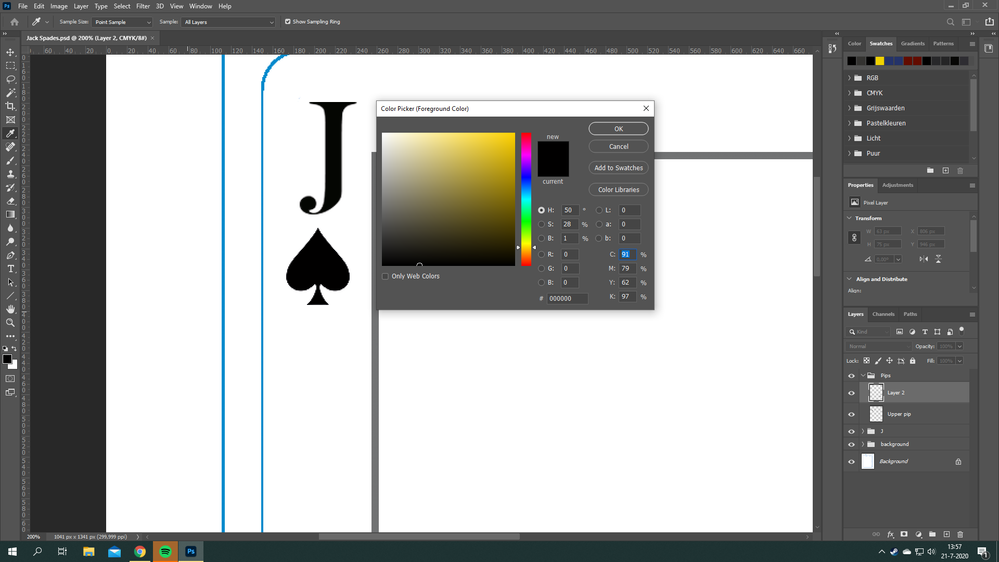The height and width of the screenshot is (562, 999).
Task: Select the Eyedropper tool in toolbar
Action: tap(10, 134)
